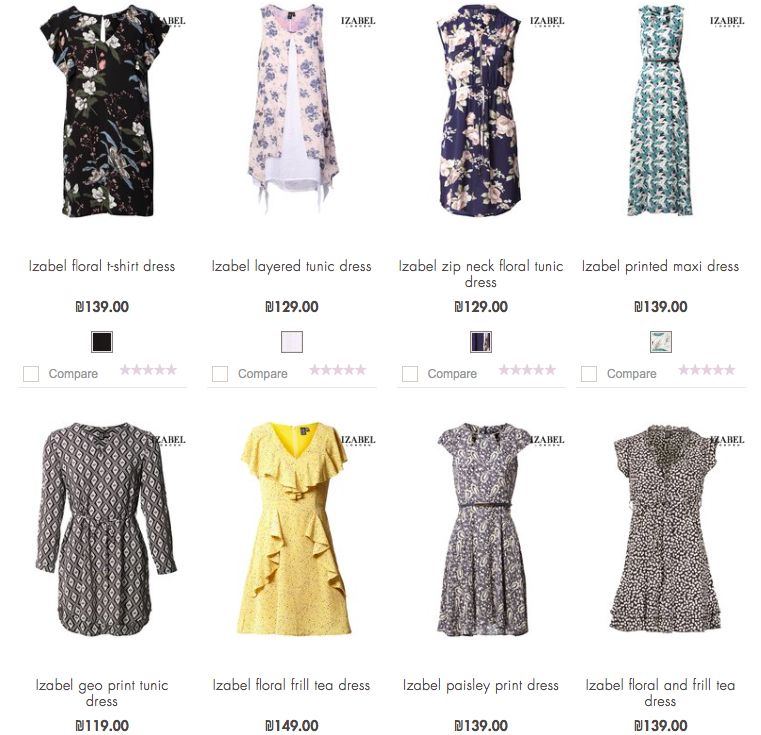Screen dimensions: 761x735
Task: Open Izabel paisley print dress title link
Action: click(x=481, y=685)
